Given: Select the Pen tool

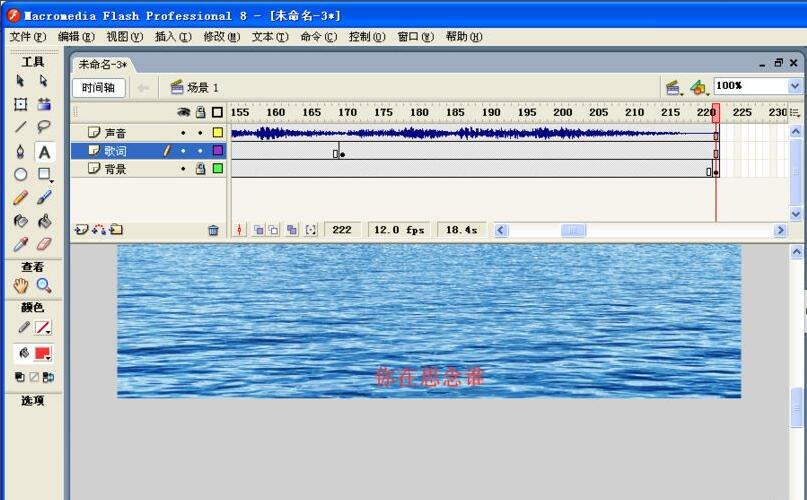Looking at the screenshot, I should tap(20, 151).
